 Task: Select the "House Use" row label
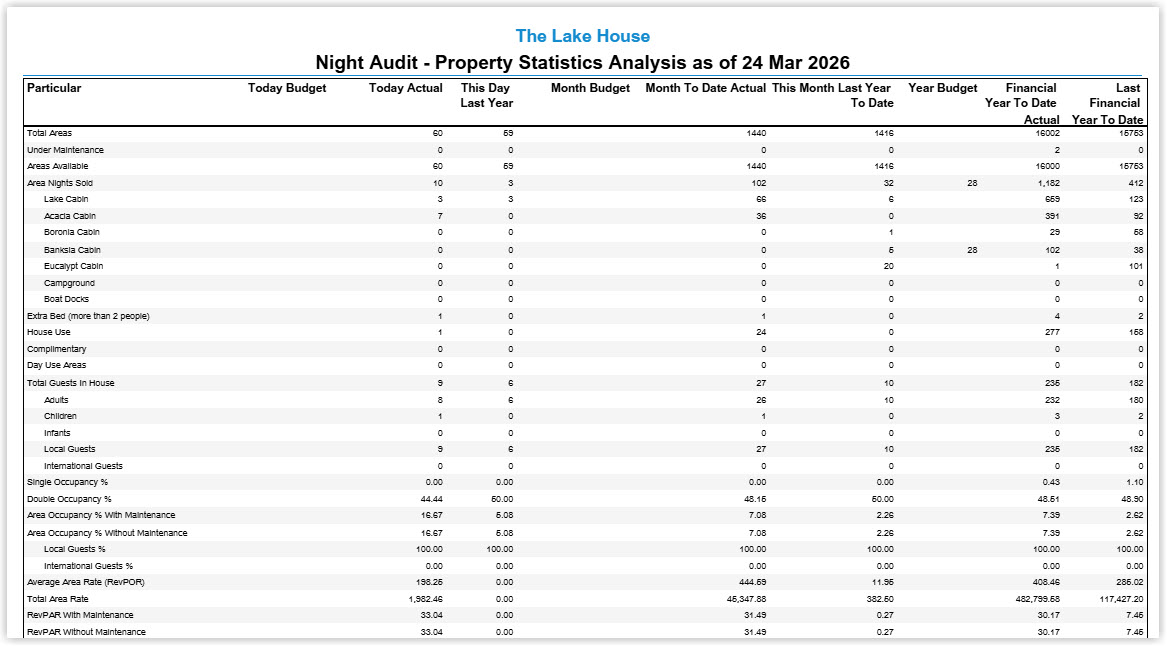point(49,333)
